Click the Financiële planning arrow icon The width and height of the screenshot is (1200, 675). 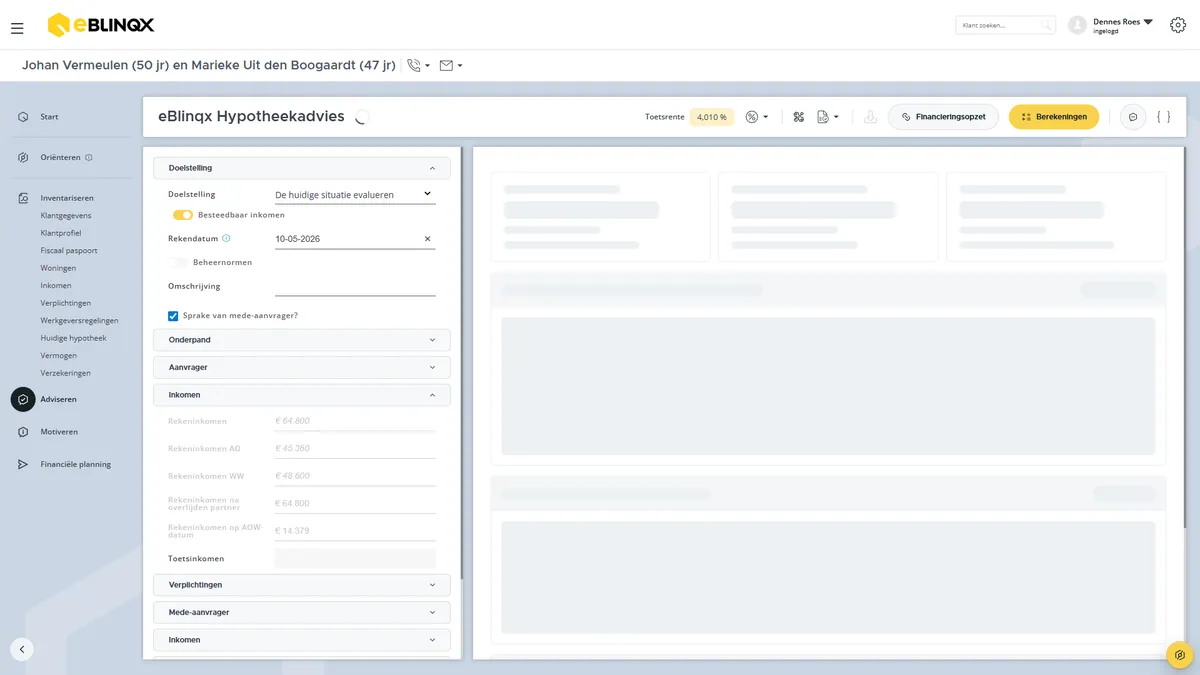pyautogui.click(x=23, y=464)
